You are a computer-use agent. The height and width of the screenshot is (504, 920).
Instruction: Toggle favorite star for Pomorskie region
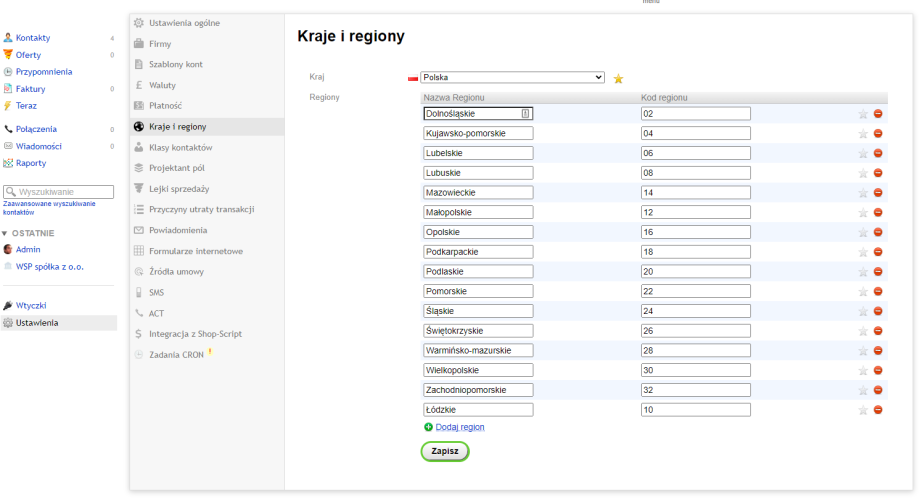[x=863, y=291]
